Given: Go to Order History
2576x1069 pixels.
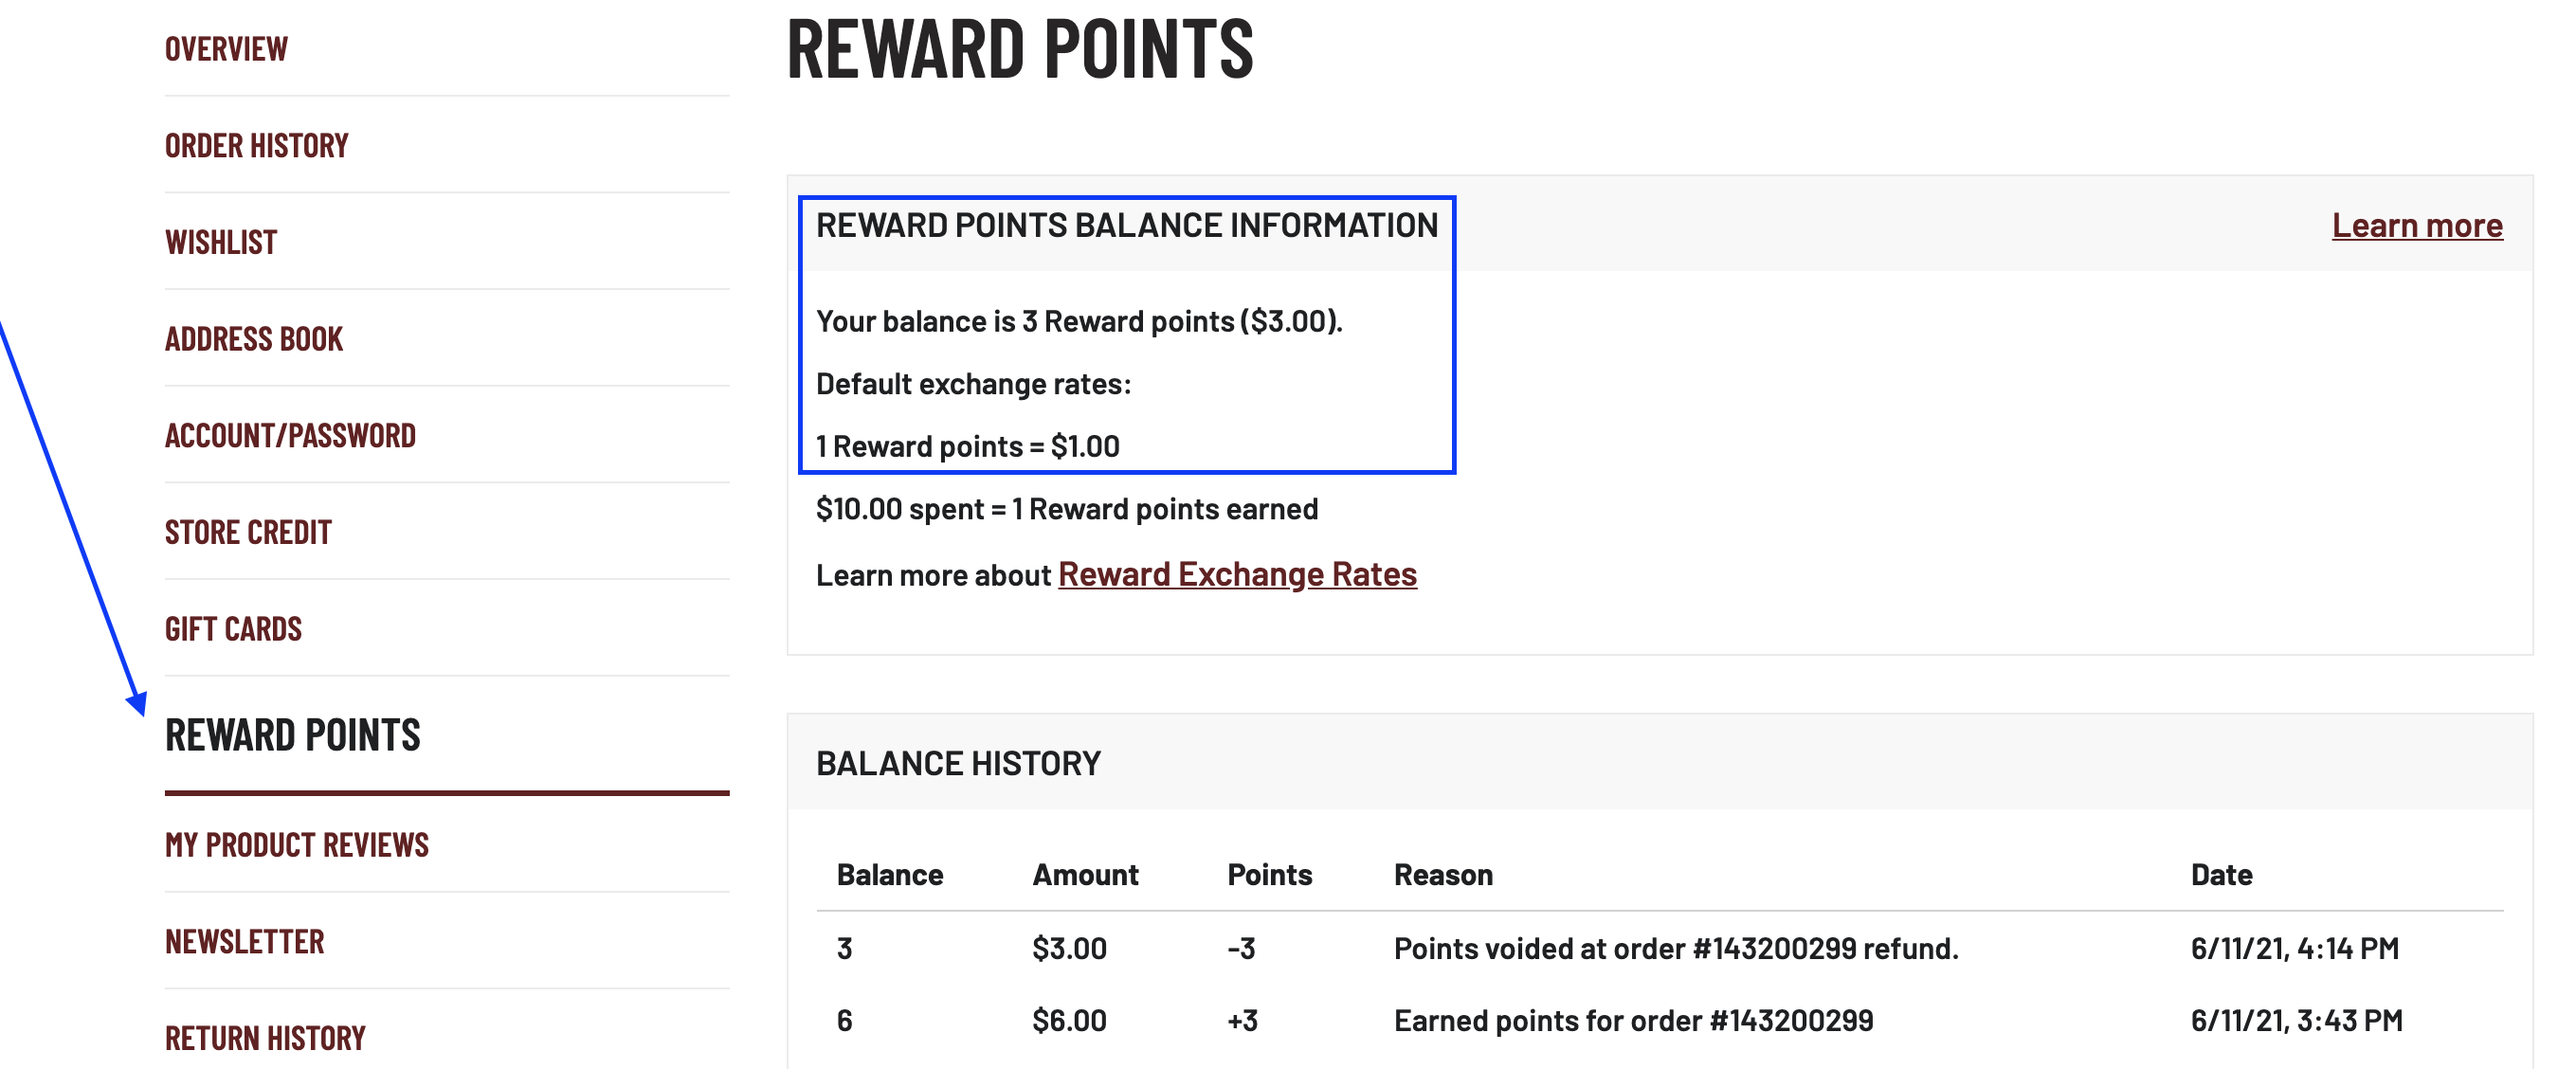Looking at the screenshot, I should click(256, 146).
